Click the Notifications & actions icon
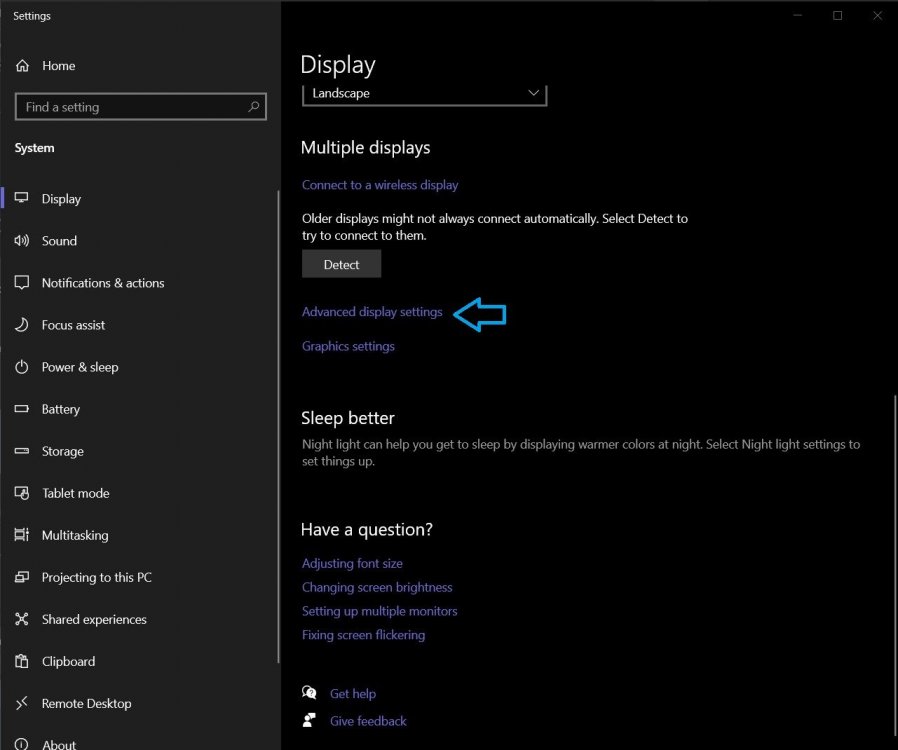 pos(22,282)
